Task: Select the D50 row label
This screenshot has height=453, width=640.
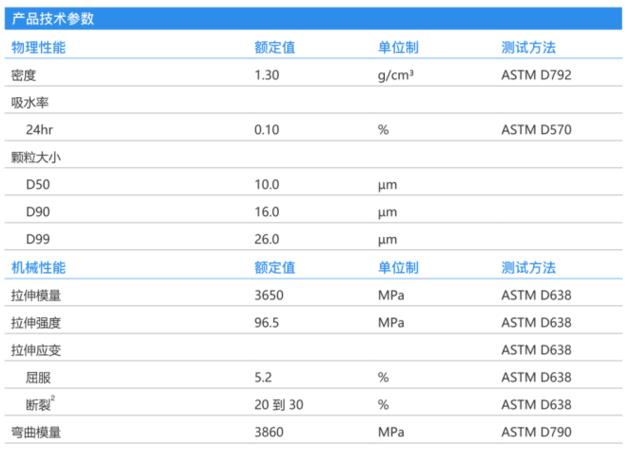Action: pyautogui.click(x=38, y=184)
